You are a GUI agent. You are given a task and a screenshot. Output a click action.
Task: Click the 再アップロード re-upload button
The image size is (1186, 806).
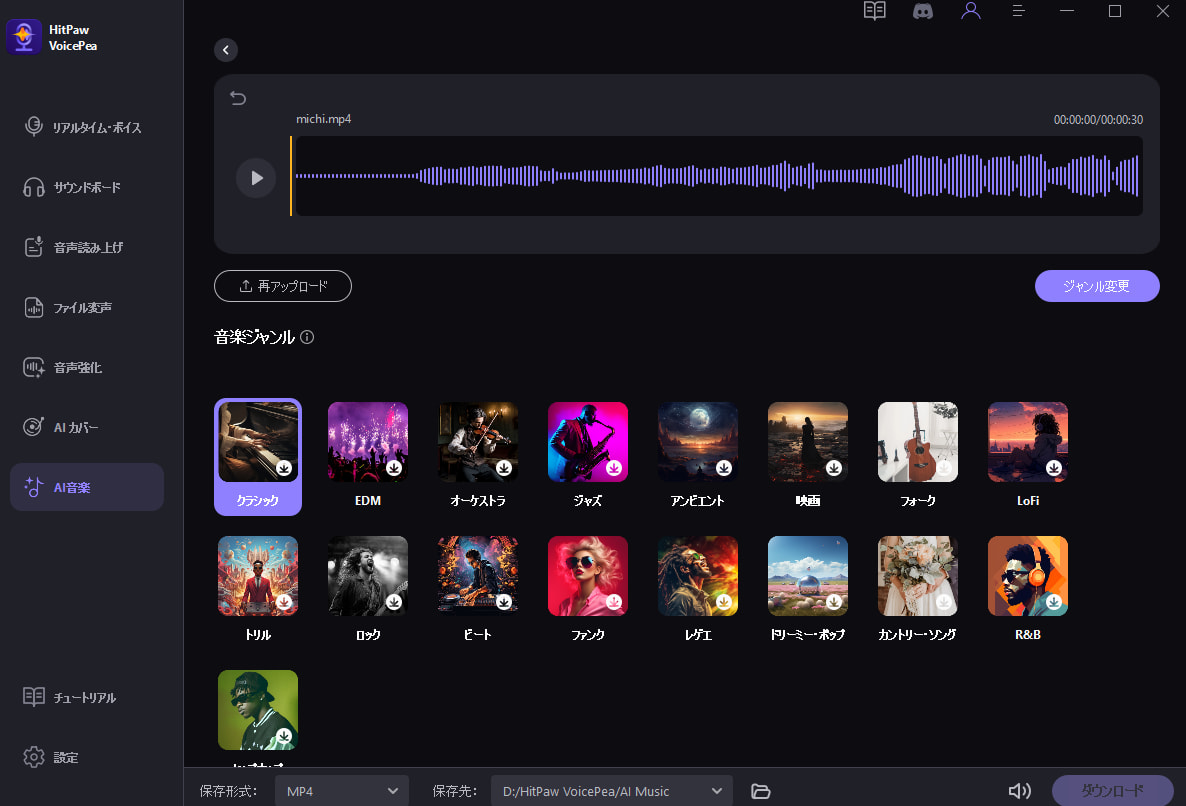click(x=283, y=286)
